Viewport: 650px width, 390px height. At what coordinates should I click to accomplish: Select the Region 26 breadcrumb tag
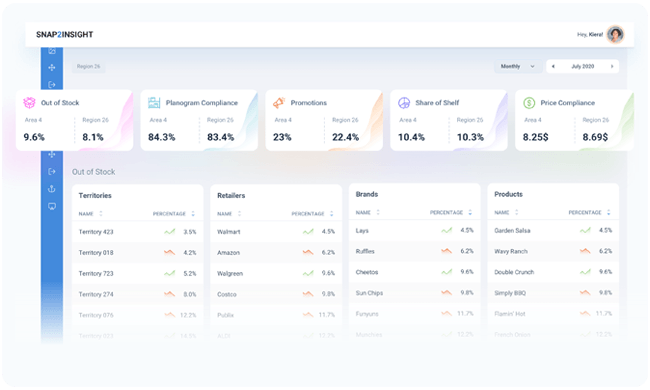(88, 66)
